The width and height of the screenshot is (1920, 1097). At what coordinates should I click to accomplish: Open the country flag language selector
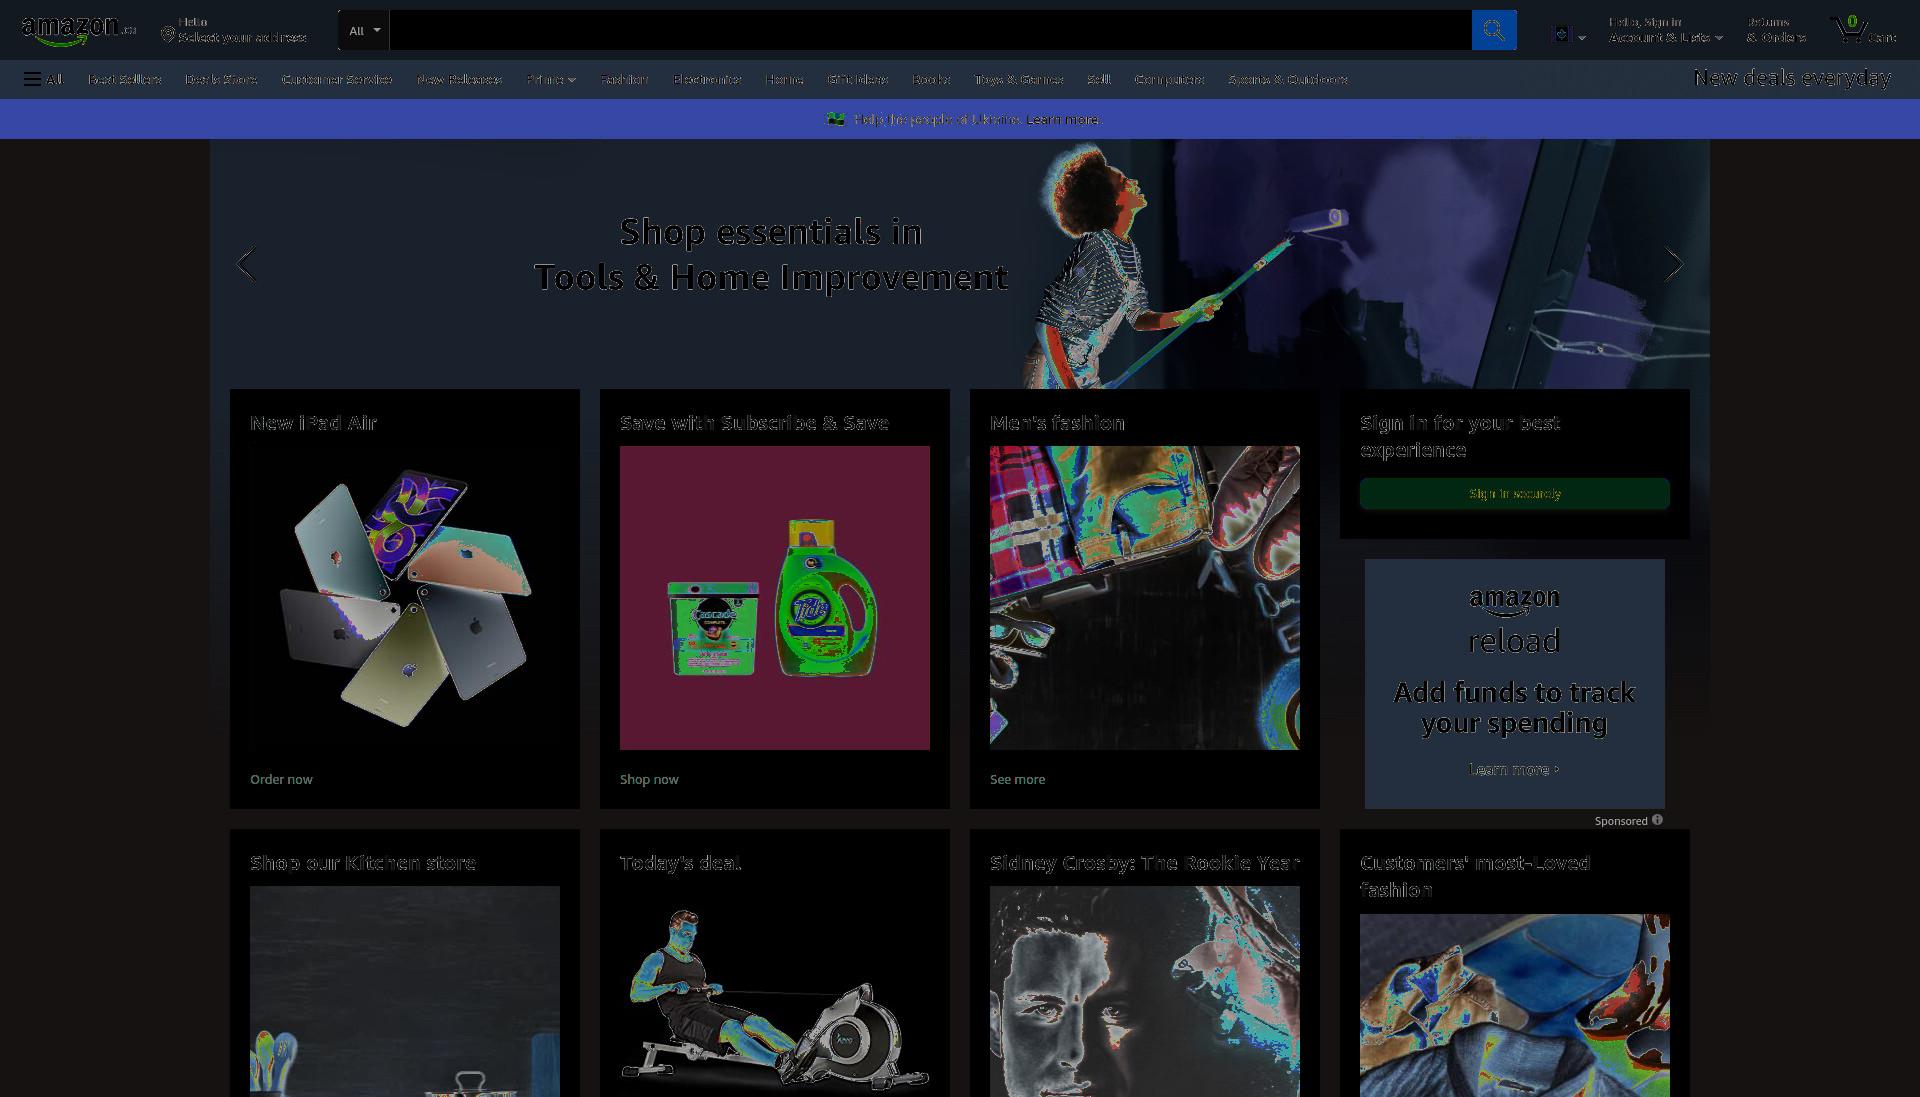(1568, 35)
